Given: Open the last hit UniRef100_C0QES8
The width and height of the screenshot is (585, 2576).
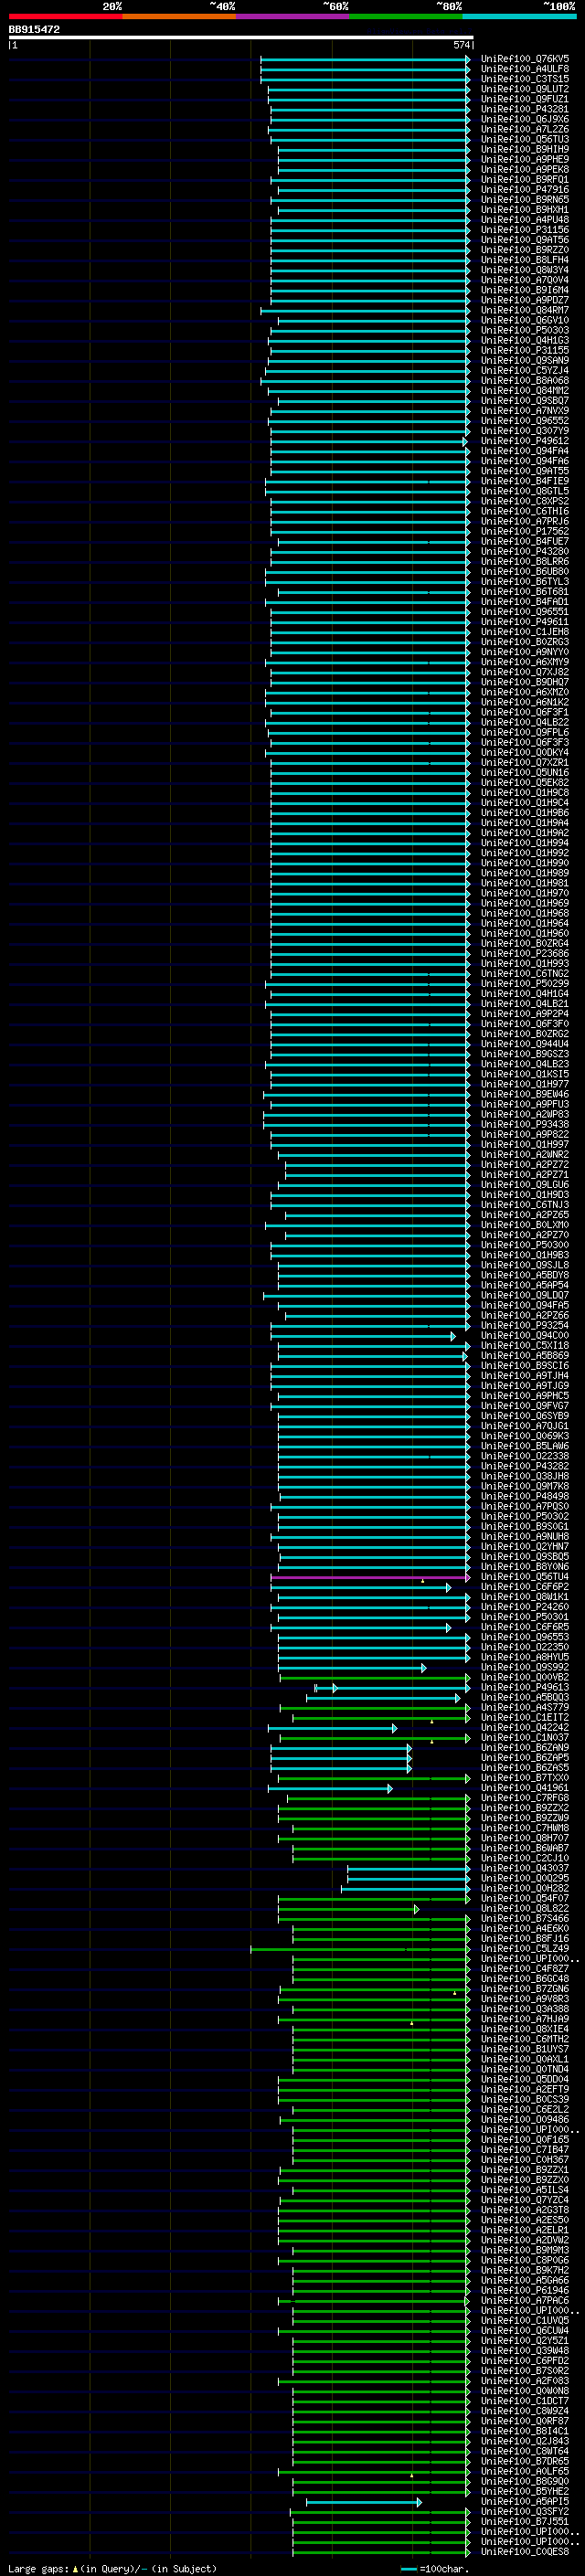Looking at the screenshot, I should coord(525,2551).
